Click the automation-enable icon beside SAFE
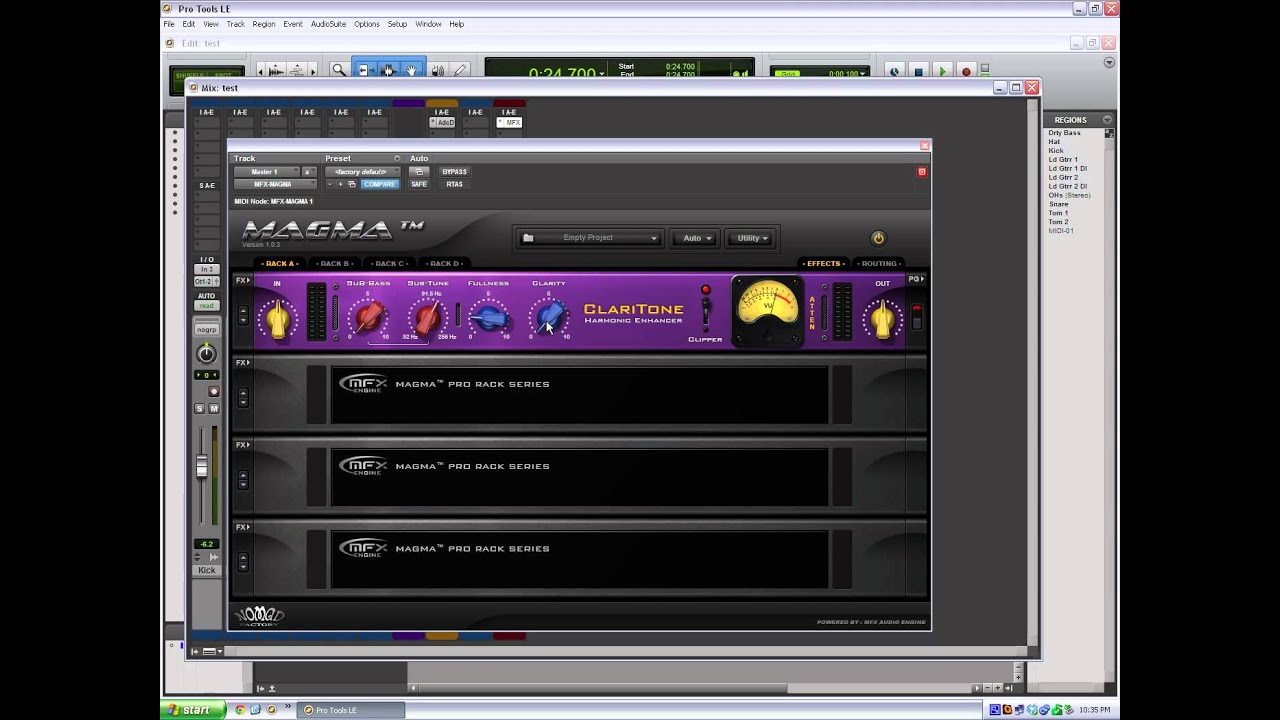This screenshot has width=1280, height=720. tap(419, 172)
